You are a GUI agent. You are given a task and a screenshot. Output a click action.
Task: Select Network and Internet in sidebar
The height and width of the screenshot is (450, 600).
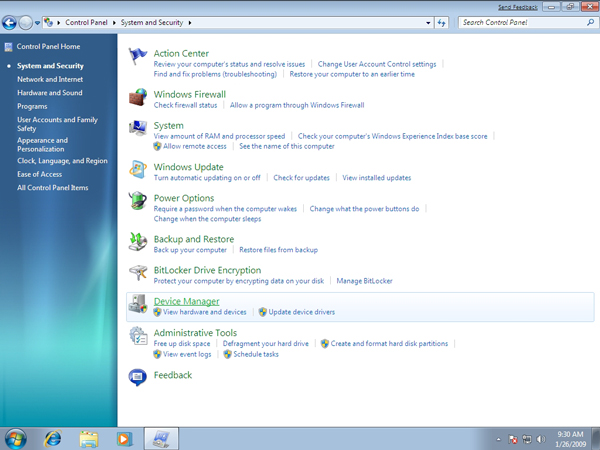pyautogui.click(x=50, y=79)
